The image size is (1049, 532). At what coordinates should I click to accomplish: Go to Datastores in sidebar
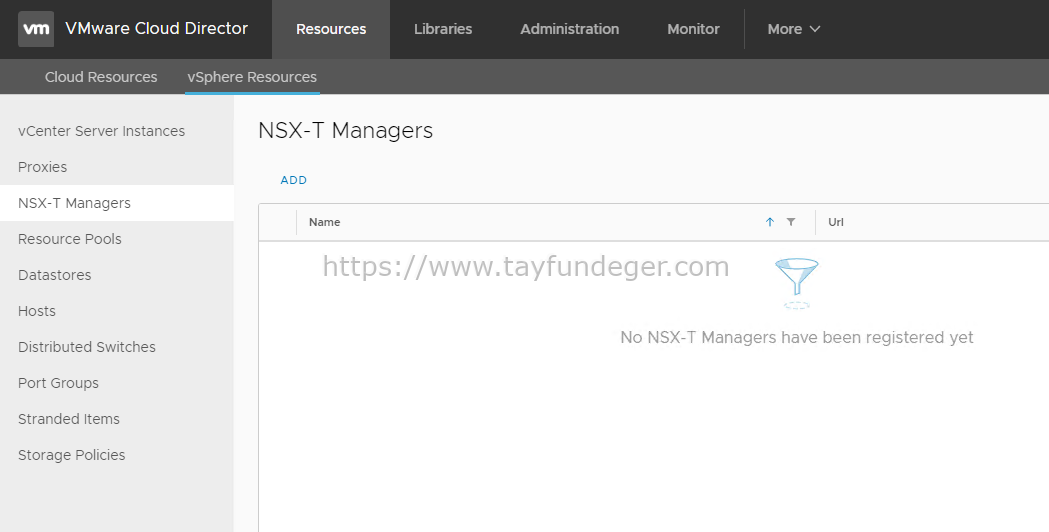[x=55, y=276]
